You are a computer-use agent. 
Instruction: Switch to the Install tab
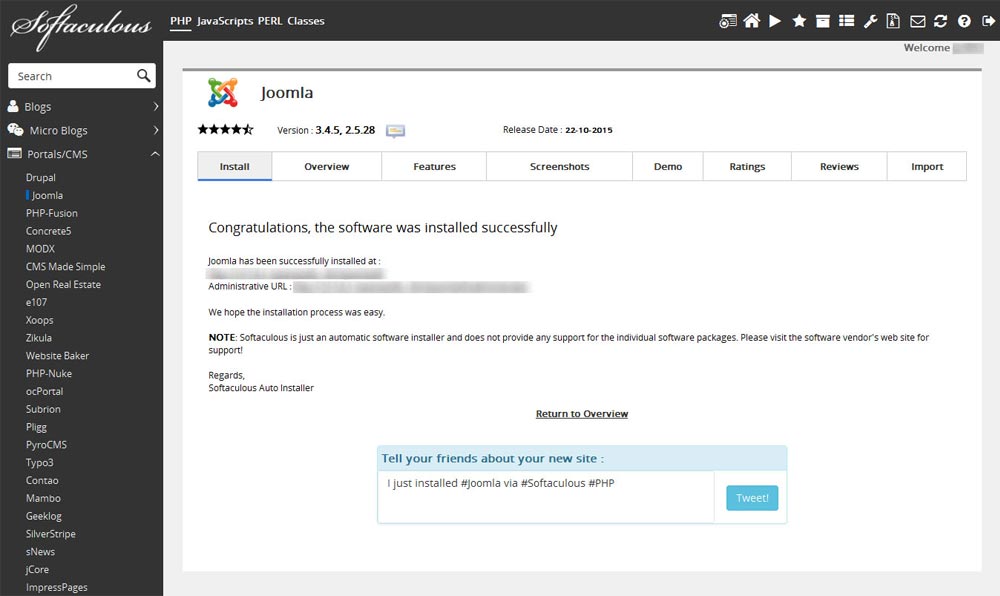235,166
